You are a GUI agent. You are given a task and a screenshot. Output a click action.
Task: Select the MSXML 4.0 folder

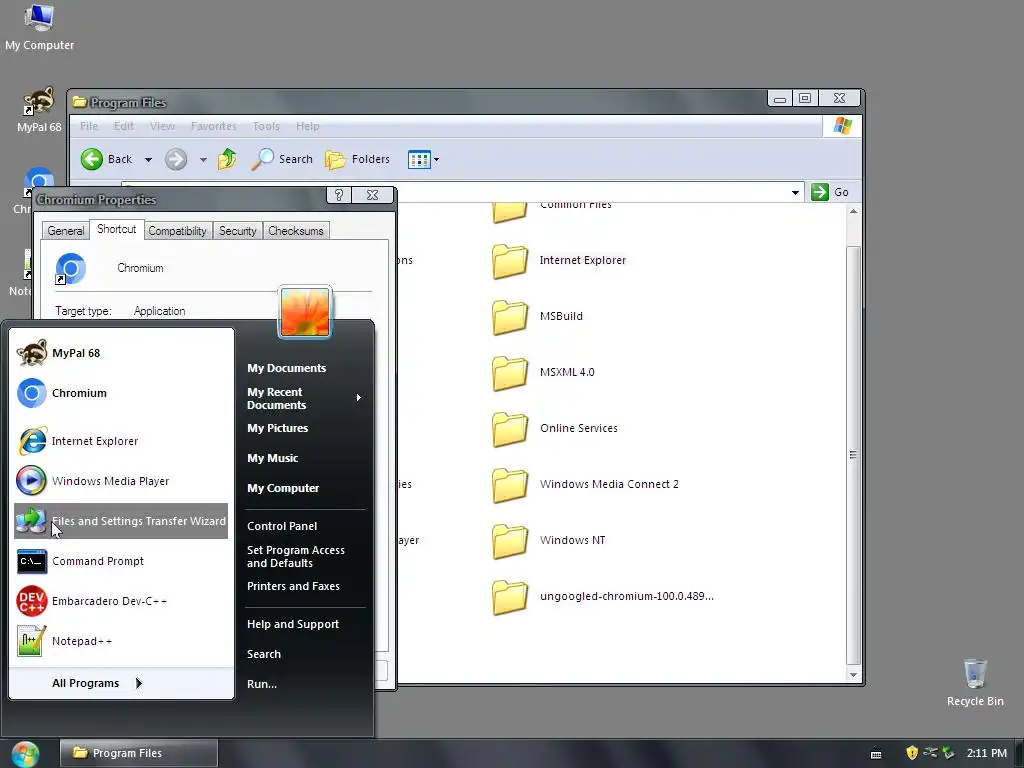pos(543,373)
